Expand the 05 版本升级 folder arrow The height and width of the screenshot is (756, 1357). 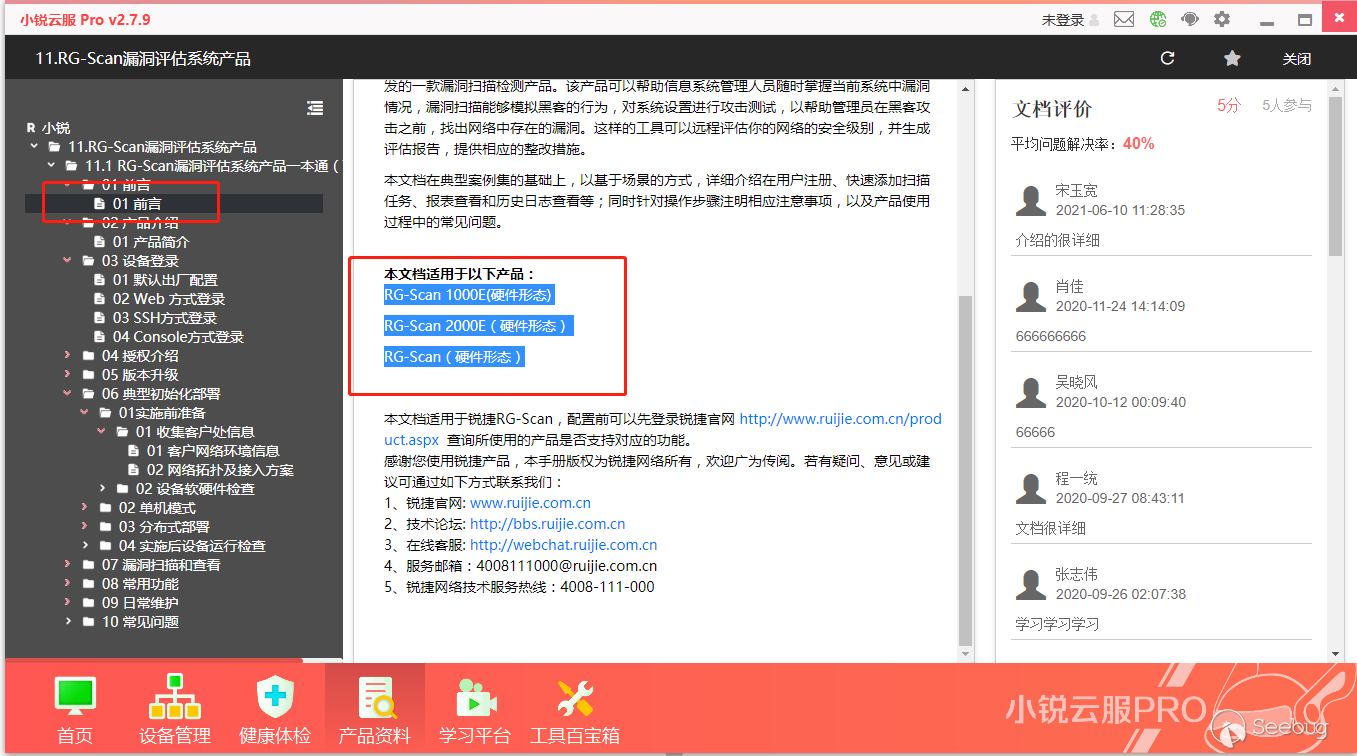pyautogui.click(x=68, y=375)
